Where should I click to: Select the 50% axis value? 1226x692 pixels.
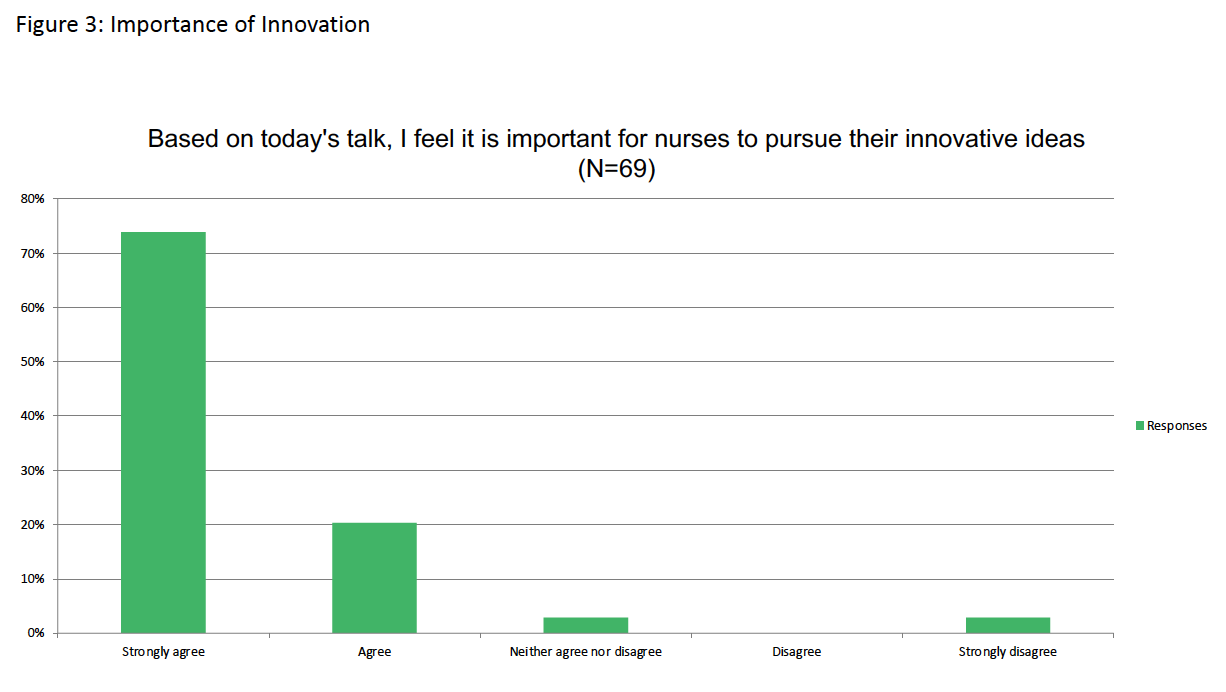[x=32, y=362]
